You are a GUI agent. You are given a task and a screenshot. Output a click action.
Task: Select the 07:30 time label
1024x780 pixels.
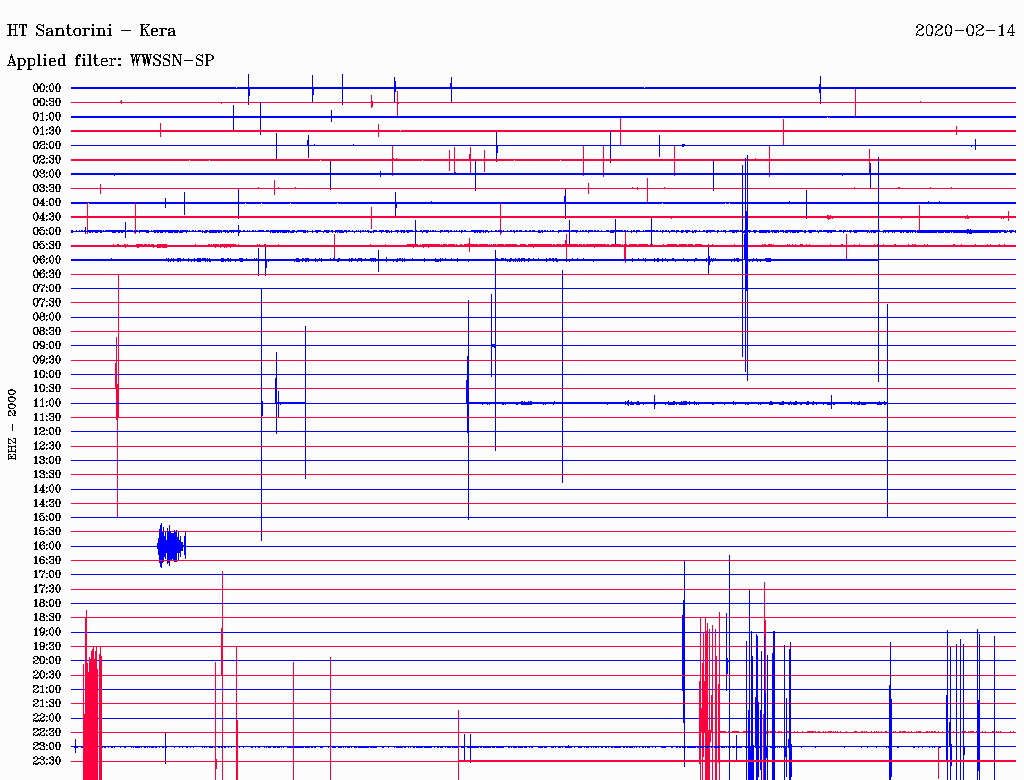point(47,302)
